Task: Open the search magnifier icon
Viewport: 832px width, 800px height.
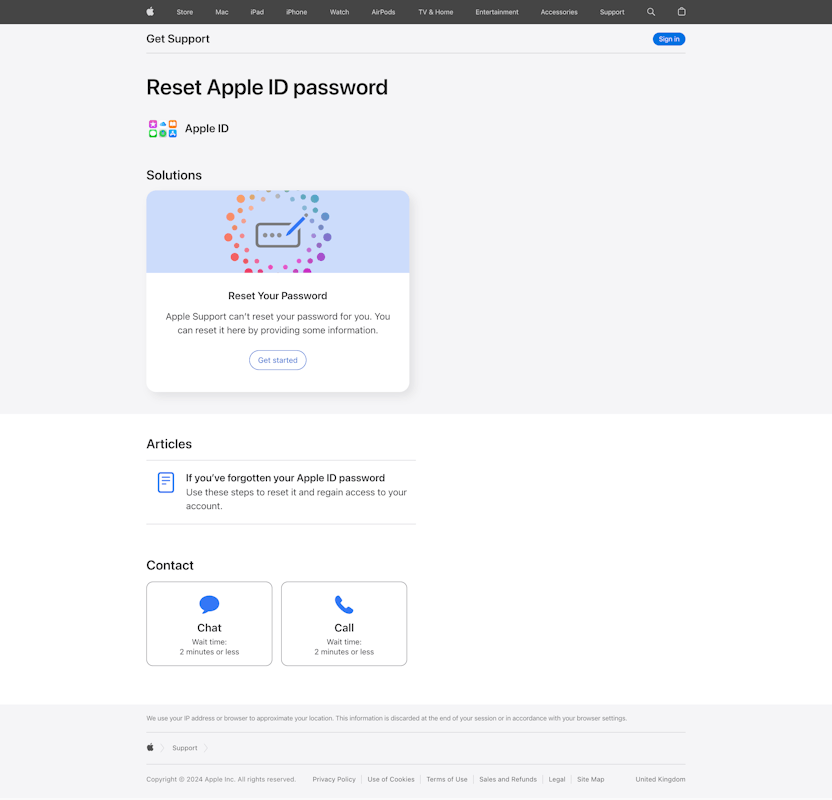Action: tap(651, 12)
